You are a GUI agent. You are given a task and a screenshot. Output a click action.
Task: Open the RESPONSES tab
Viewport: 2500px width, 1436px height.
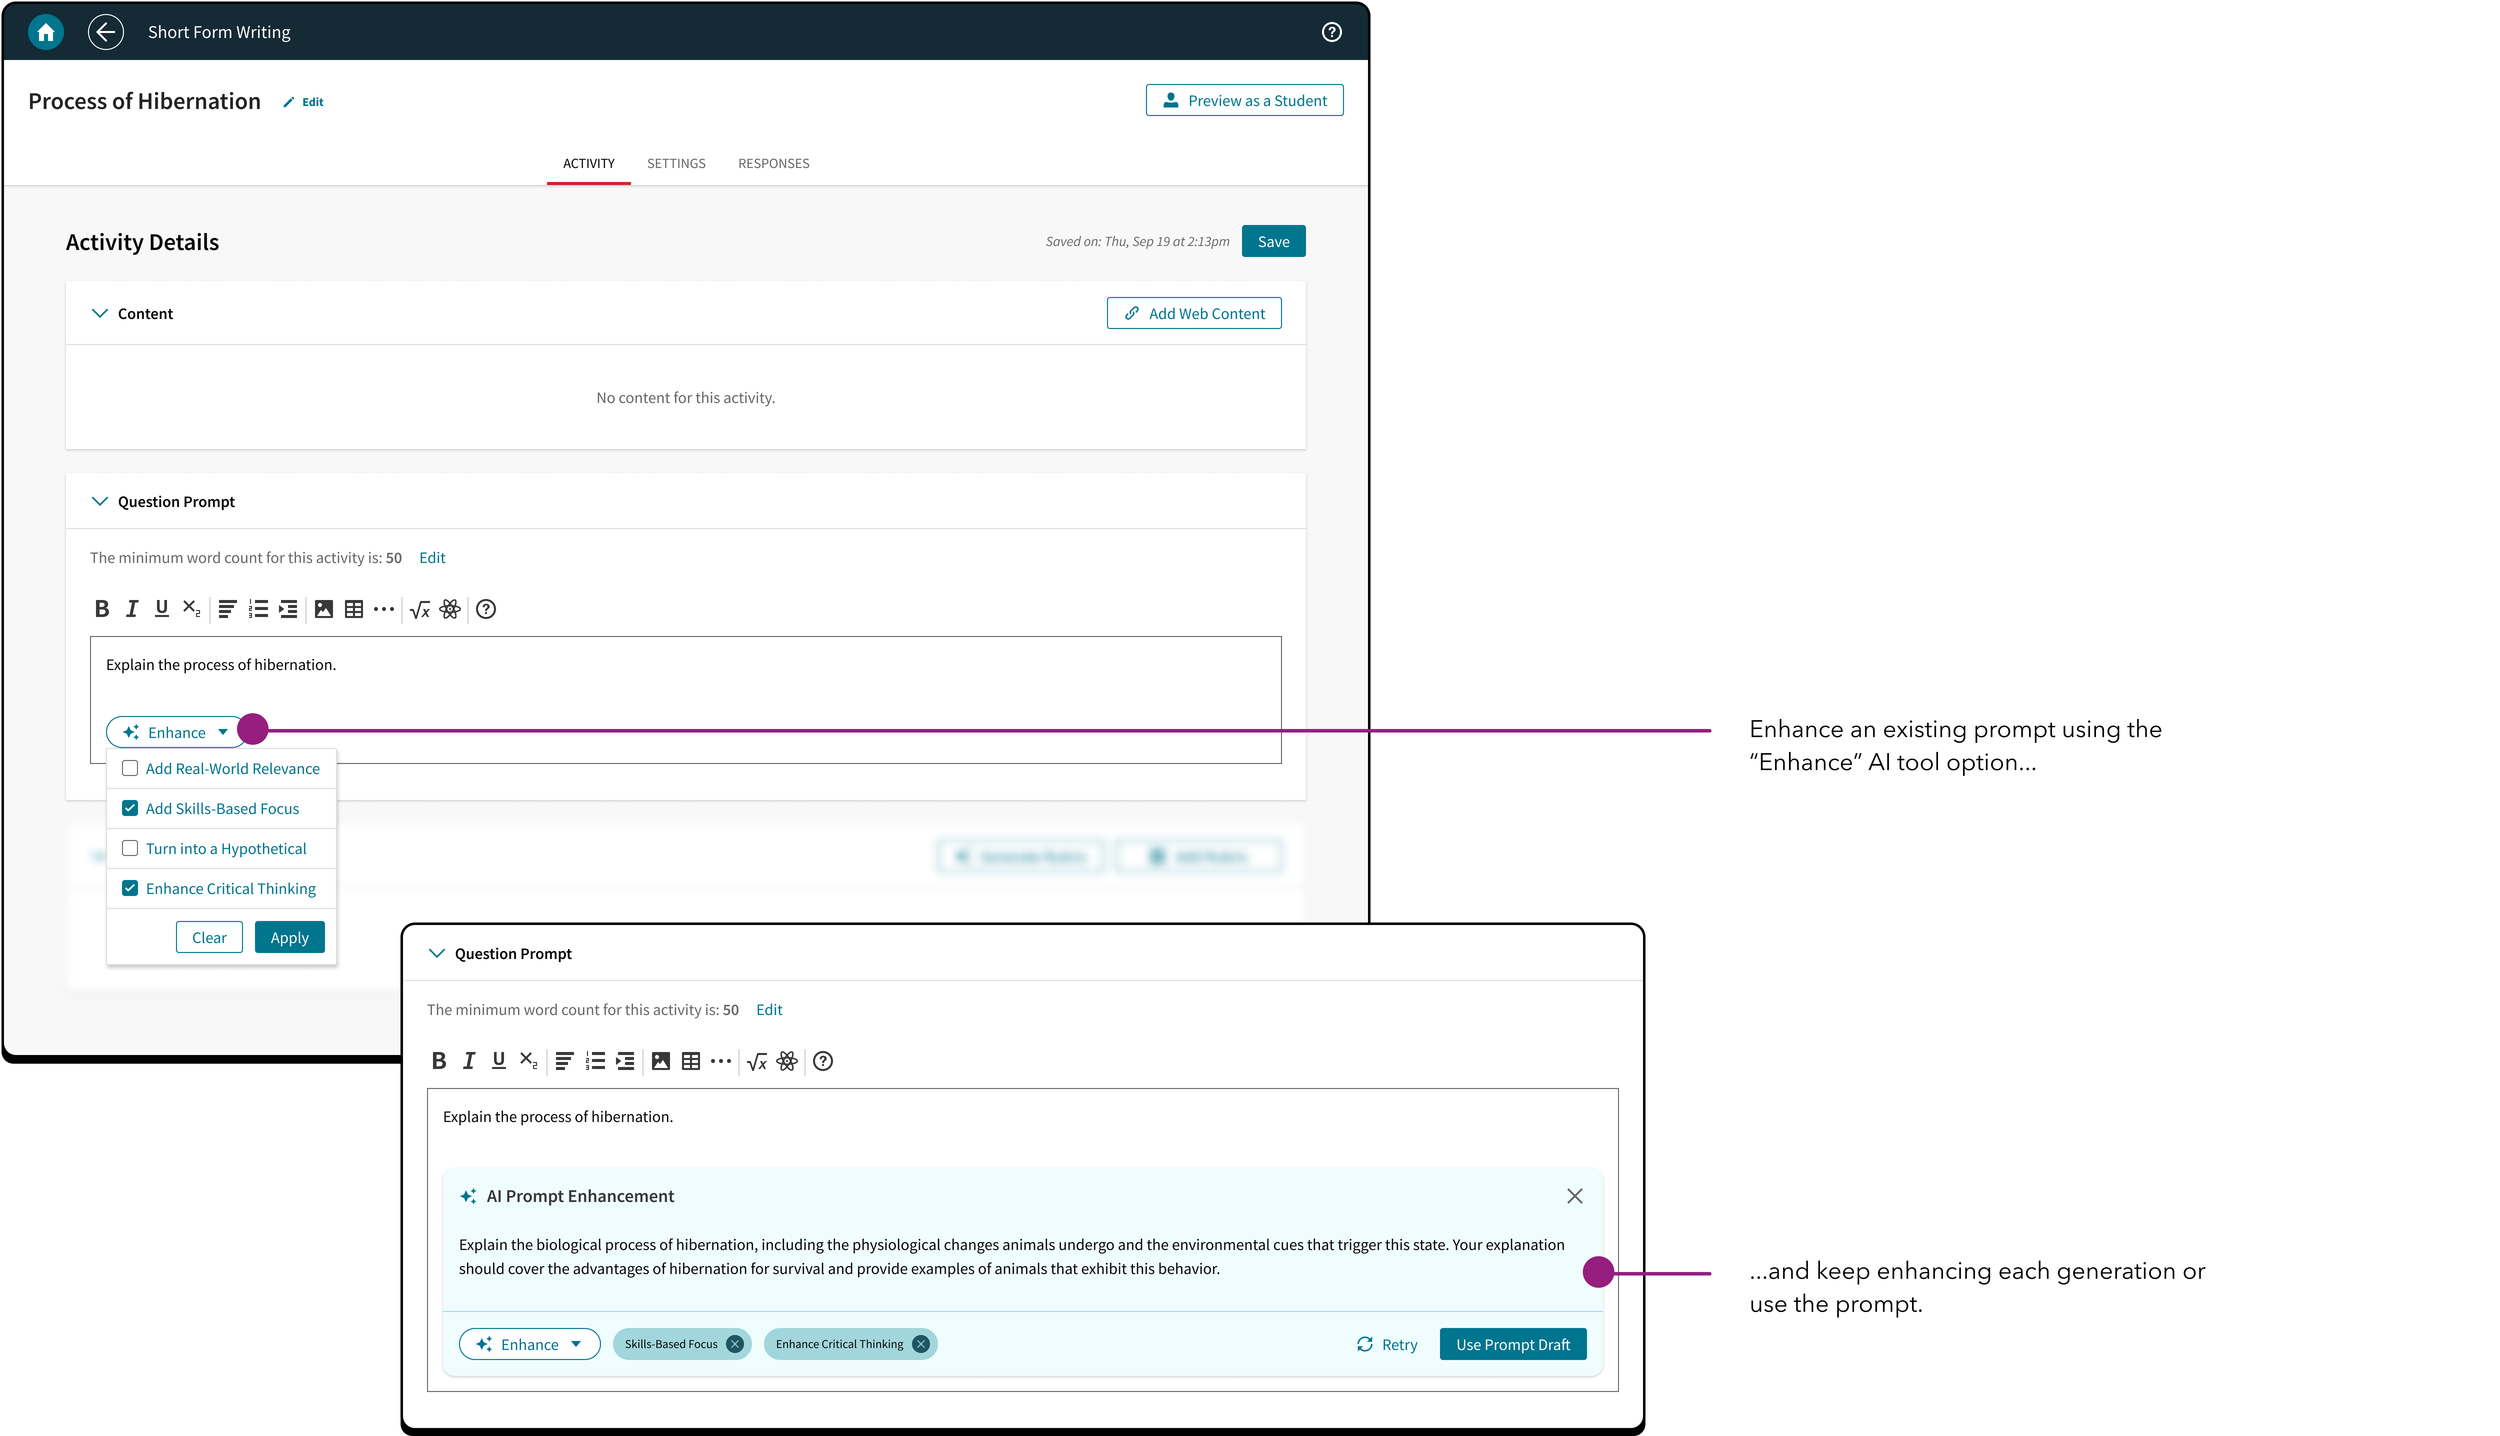pos(773,163)
